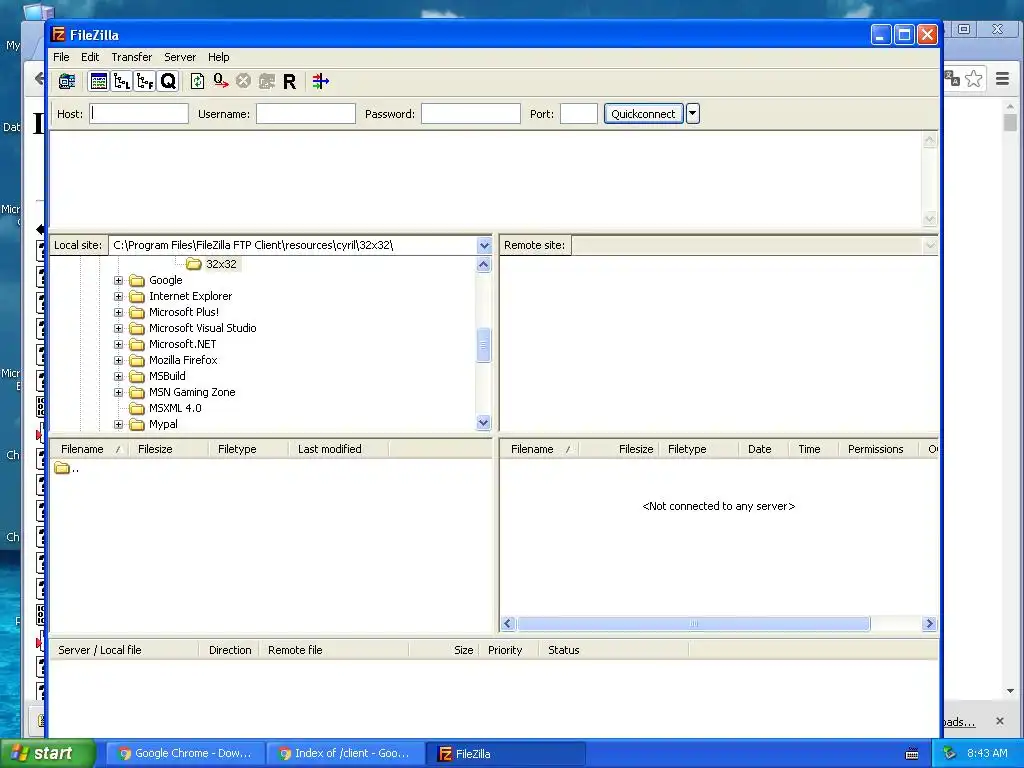This screenshot has width=1024, height=768.
Task: Open the Server menu
Action: tap(180, 57)
